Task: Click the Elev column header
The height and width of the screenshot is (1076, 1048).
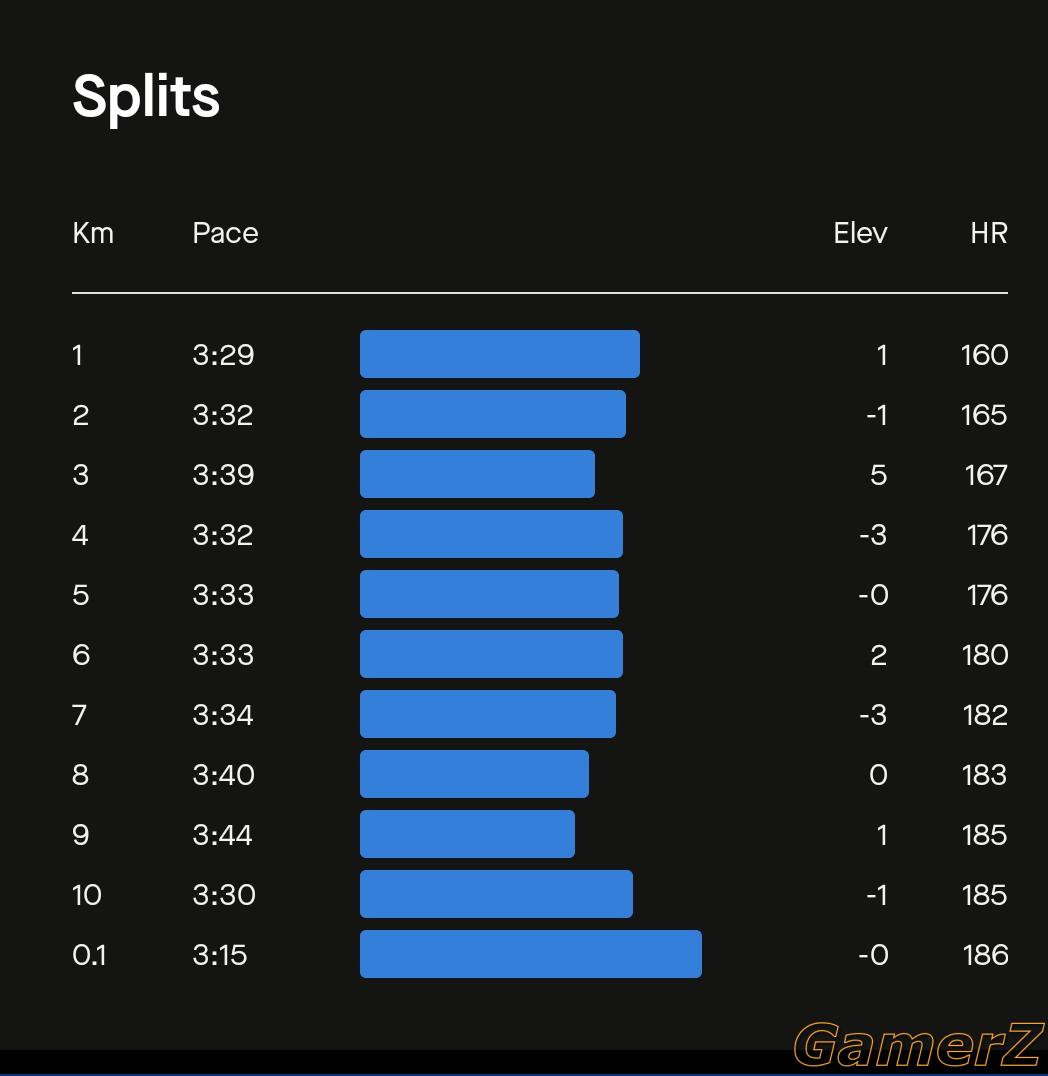Action: coord(860,233)
